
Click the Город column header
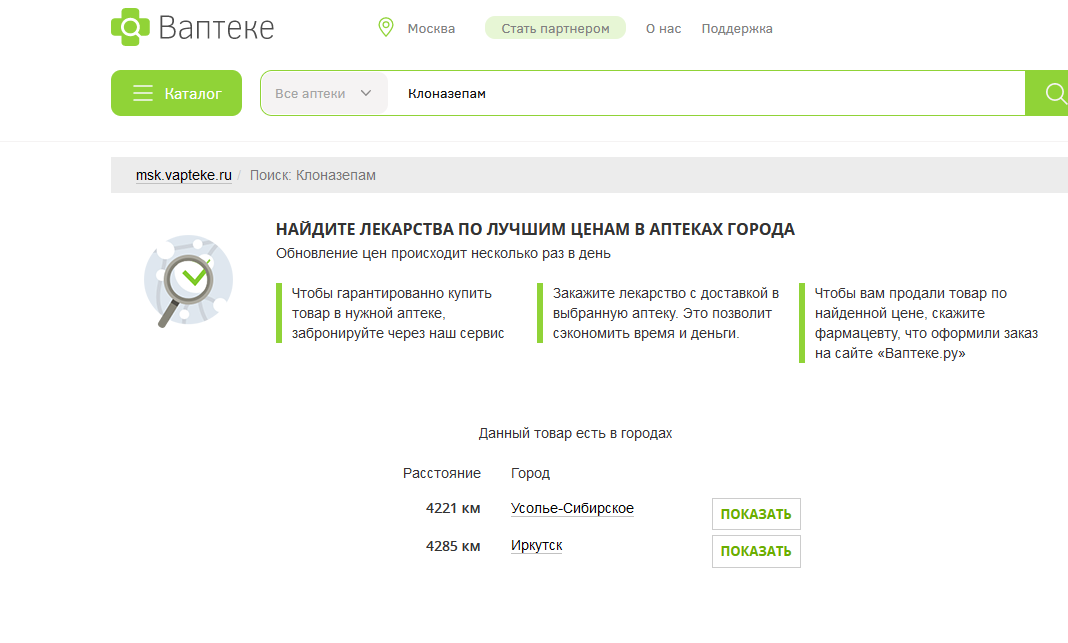pyautogui.click(x=530, y=473)
